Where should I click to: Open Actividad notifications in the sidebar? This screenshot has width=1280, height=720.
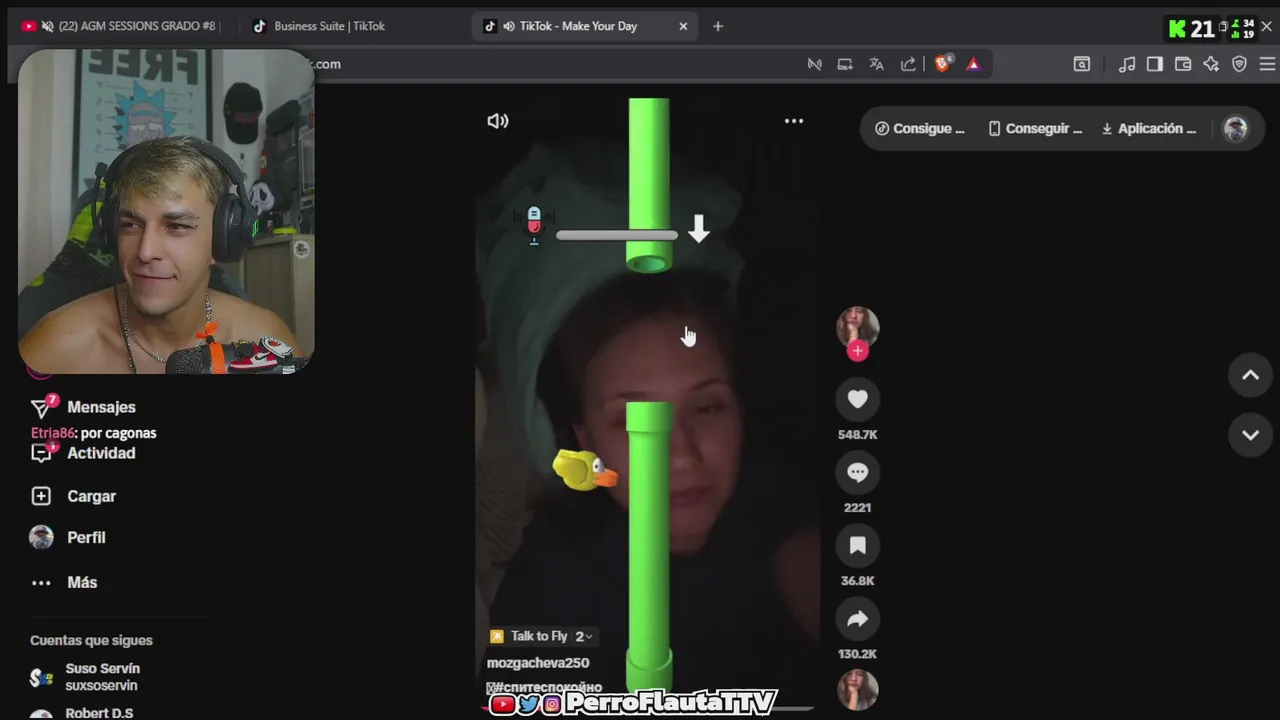point(101,453)
